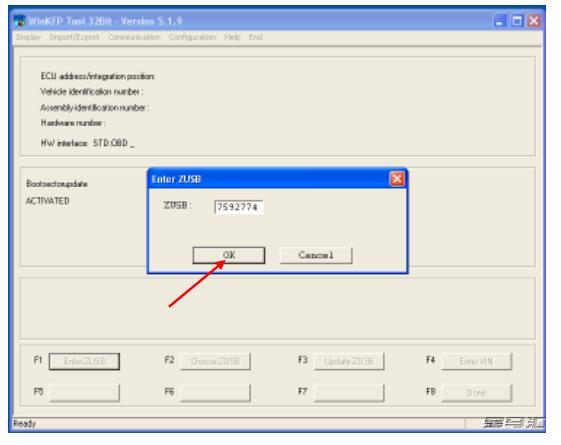Click the F1 Enter ZUSB button
The width and height of the screenshot is (561, 445).
84,361
